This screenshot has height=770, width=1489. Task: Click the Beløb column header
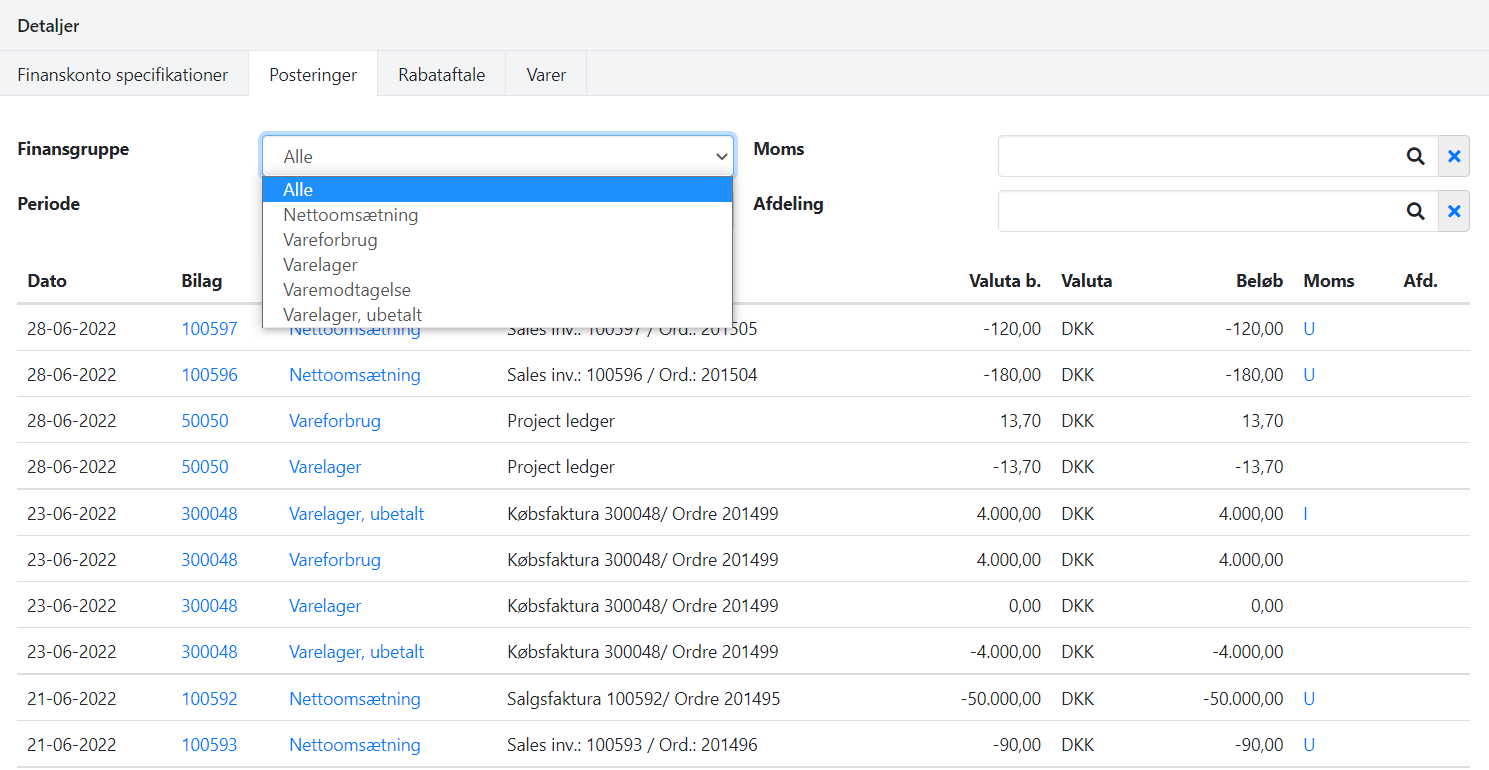pos(1260,281)
